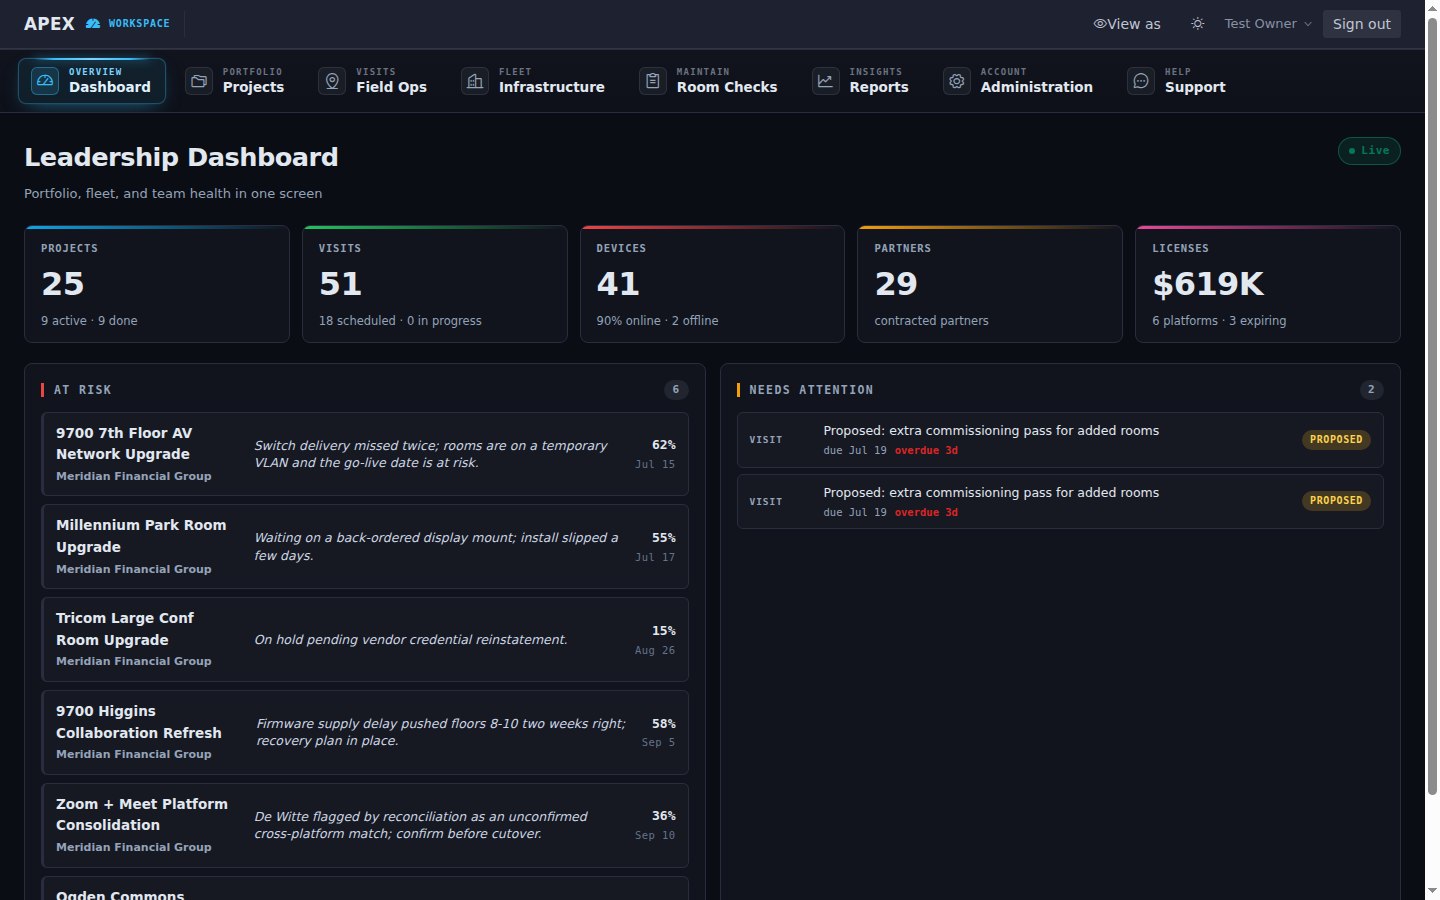Click the View as button
This screenshot has height=900, width=1440.
pyautogui.click(x=1127, y=24)
